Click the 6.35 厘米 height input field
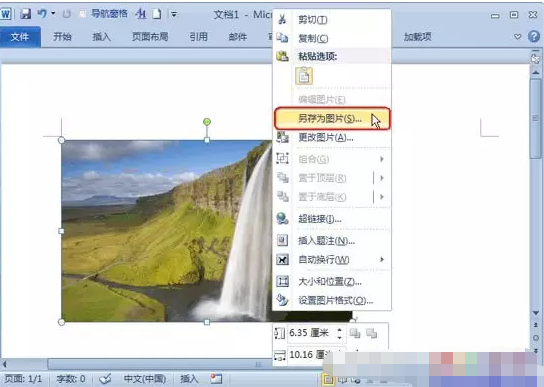 click(311, 333)
